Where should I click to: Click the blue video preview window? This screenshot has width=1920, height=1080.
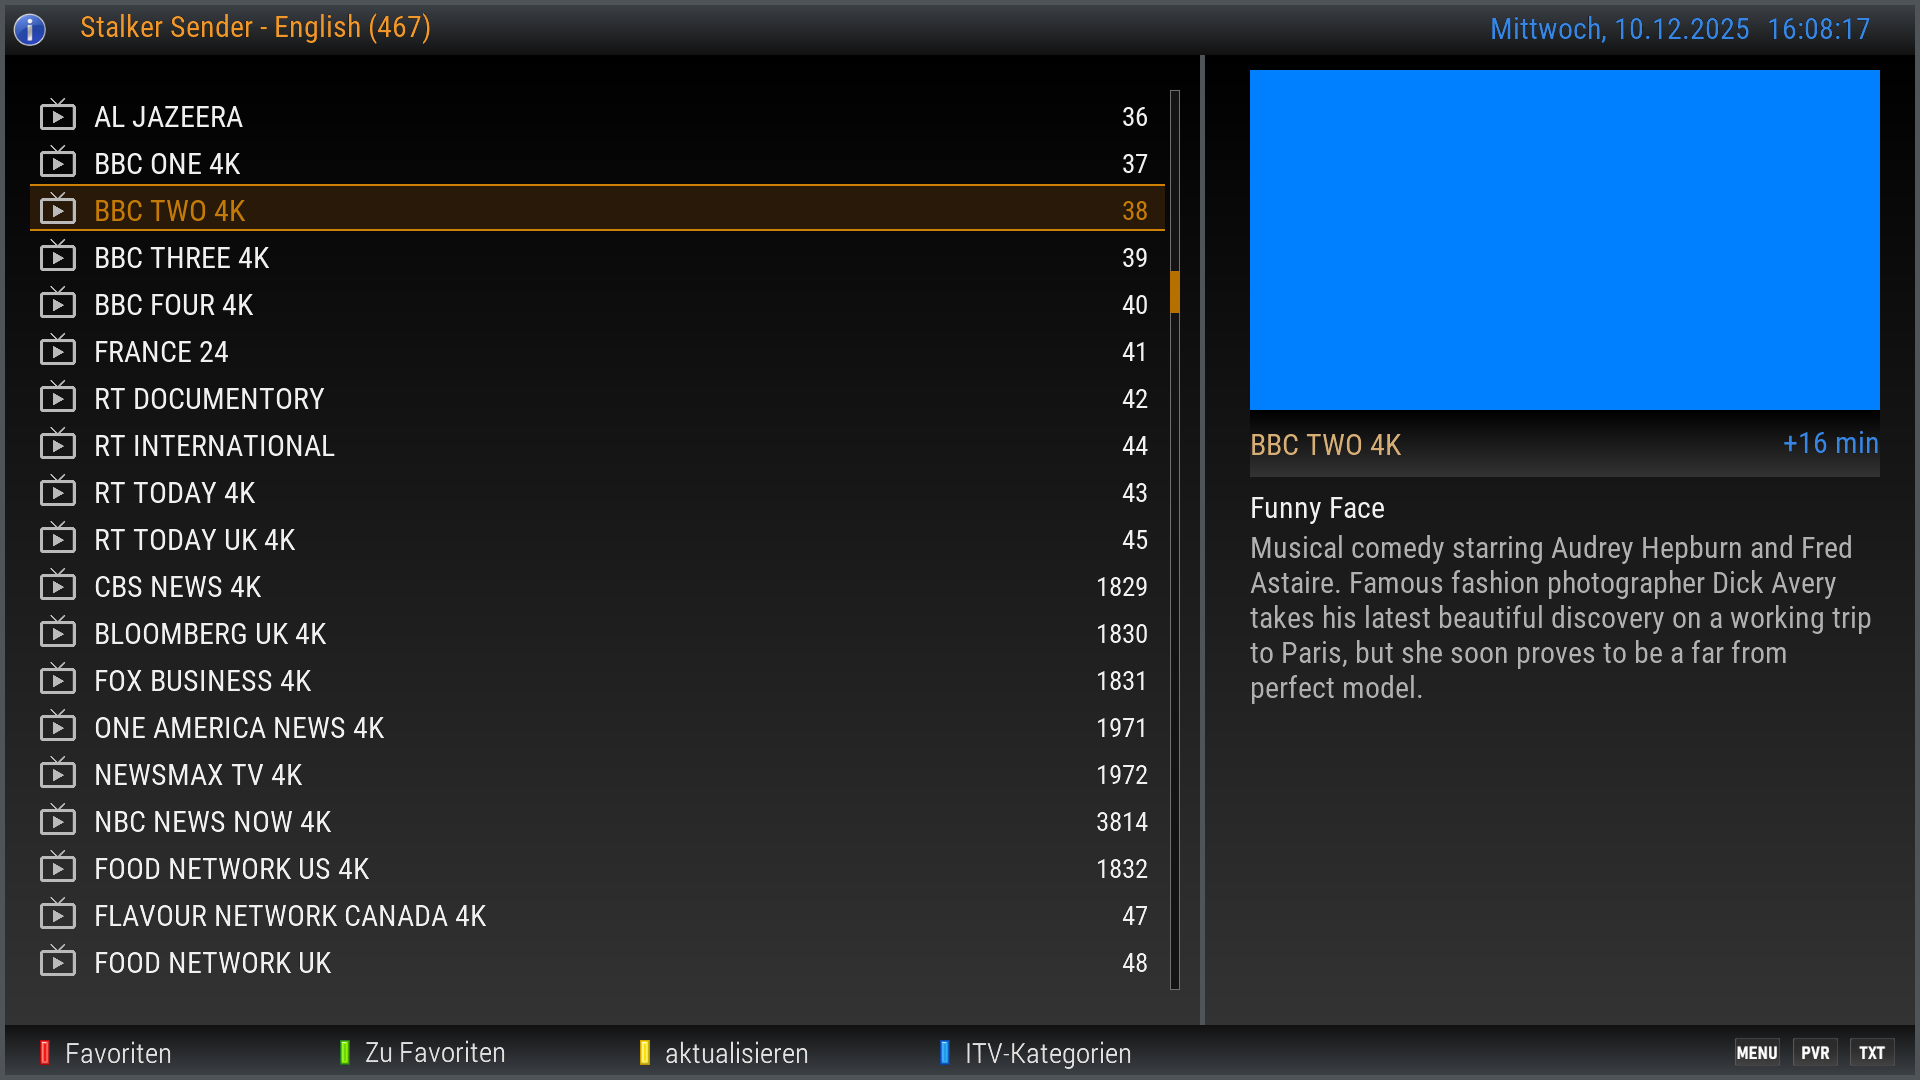pos(1564,240)
